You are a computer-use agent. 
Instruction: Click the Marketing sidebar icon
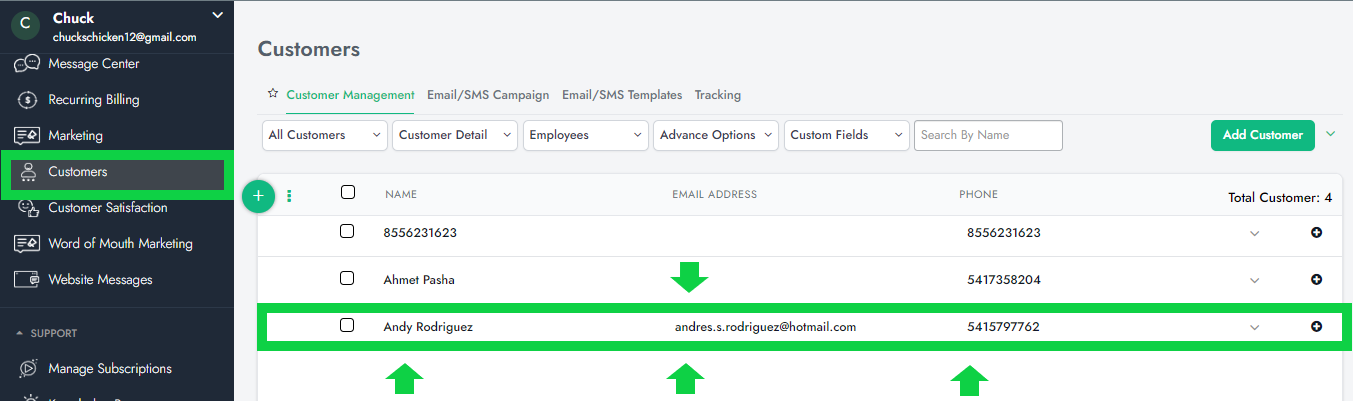(27, 136)
